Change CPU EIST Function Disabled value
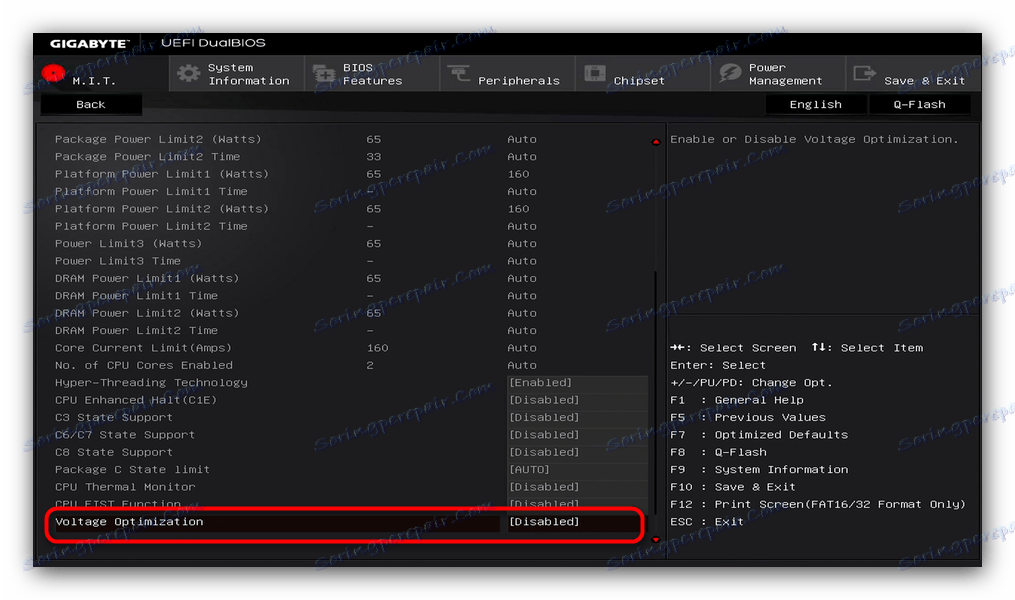Screen dimensions: 1015x600 coord(577,504)
